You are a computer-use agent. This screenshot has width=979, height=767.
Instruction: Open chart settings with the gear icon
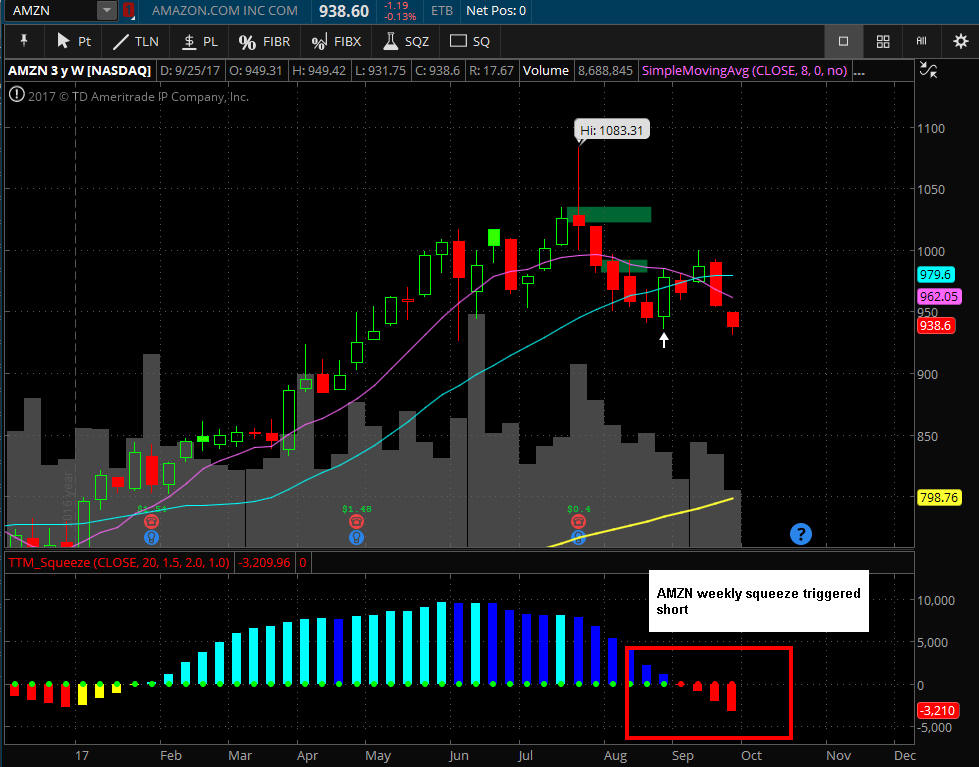pos(960,42)
